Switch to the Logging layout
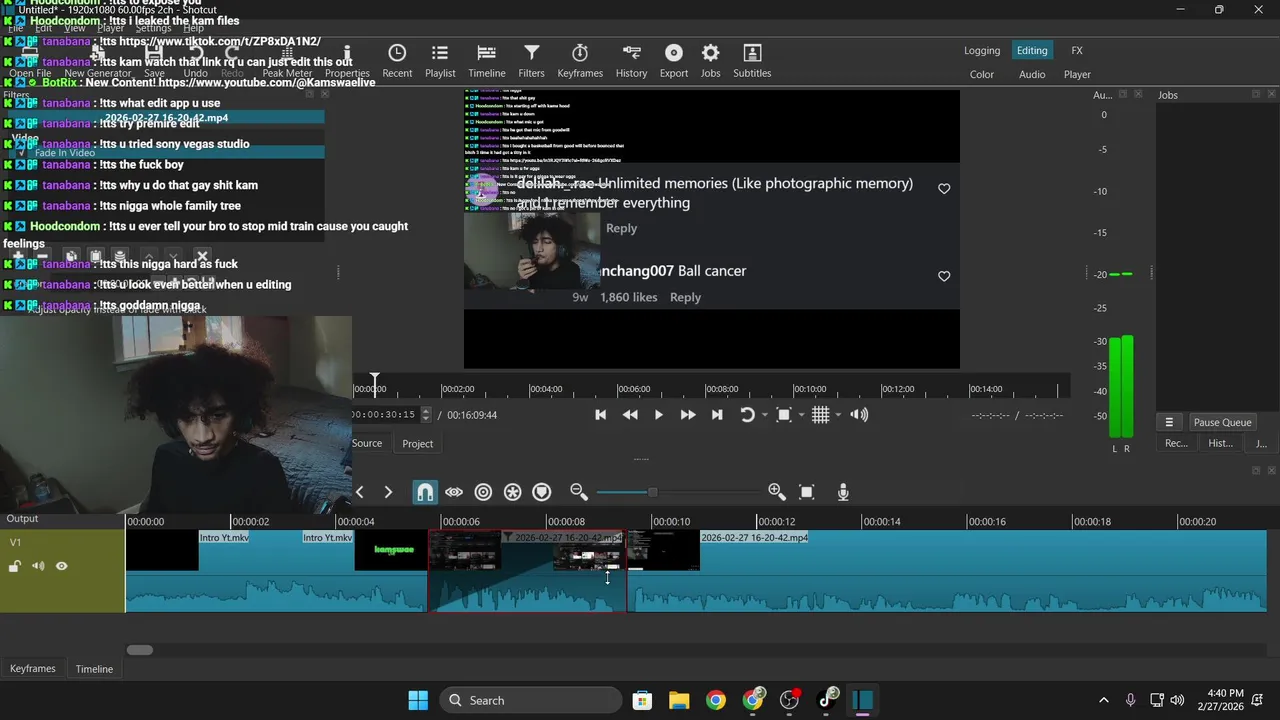1280x720 pixels. point(982,51)
